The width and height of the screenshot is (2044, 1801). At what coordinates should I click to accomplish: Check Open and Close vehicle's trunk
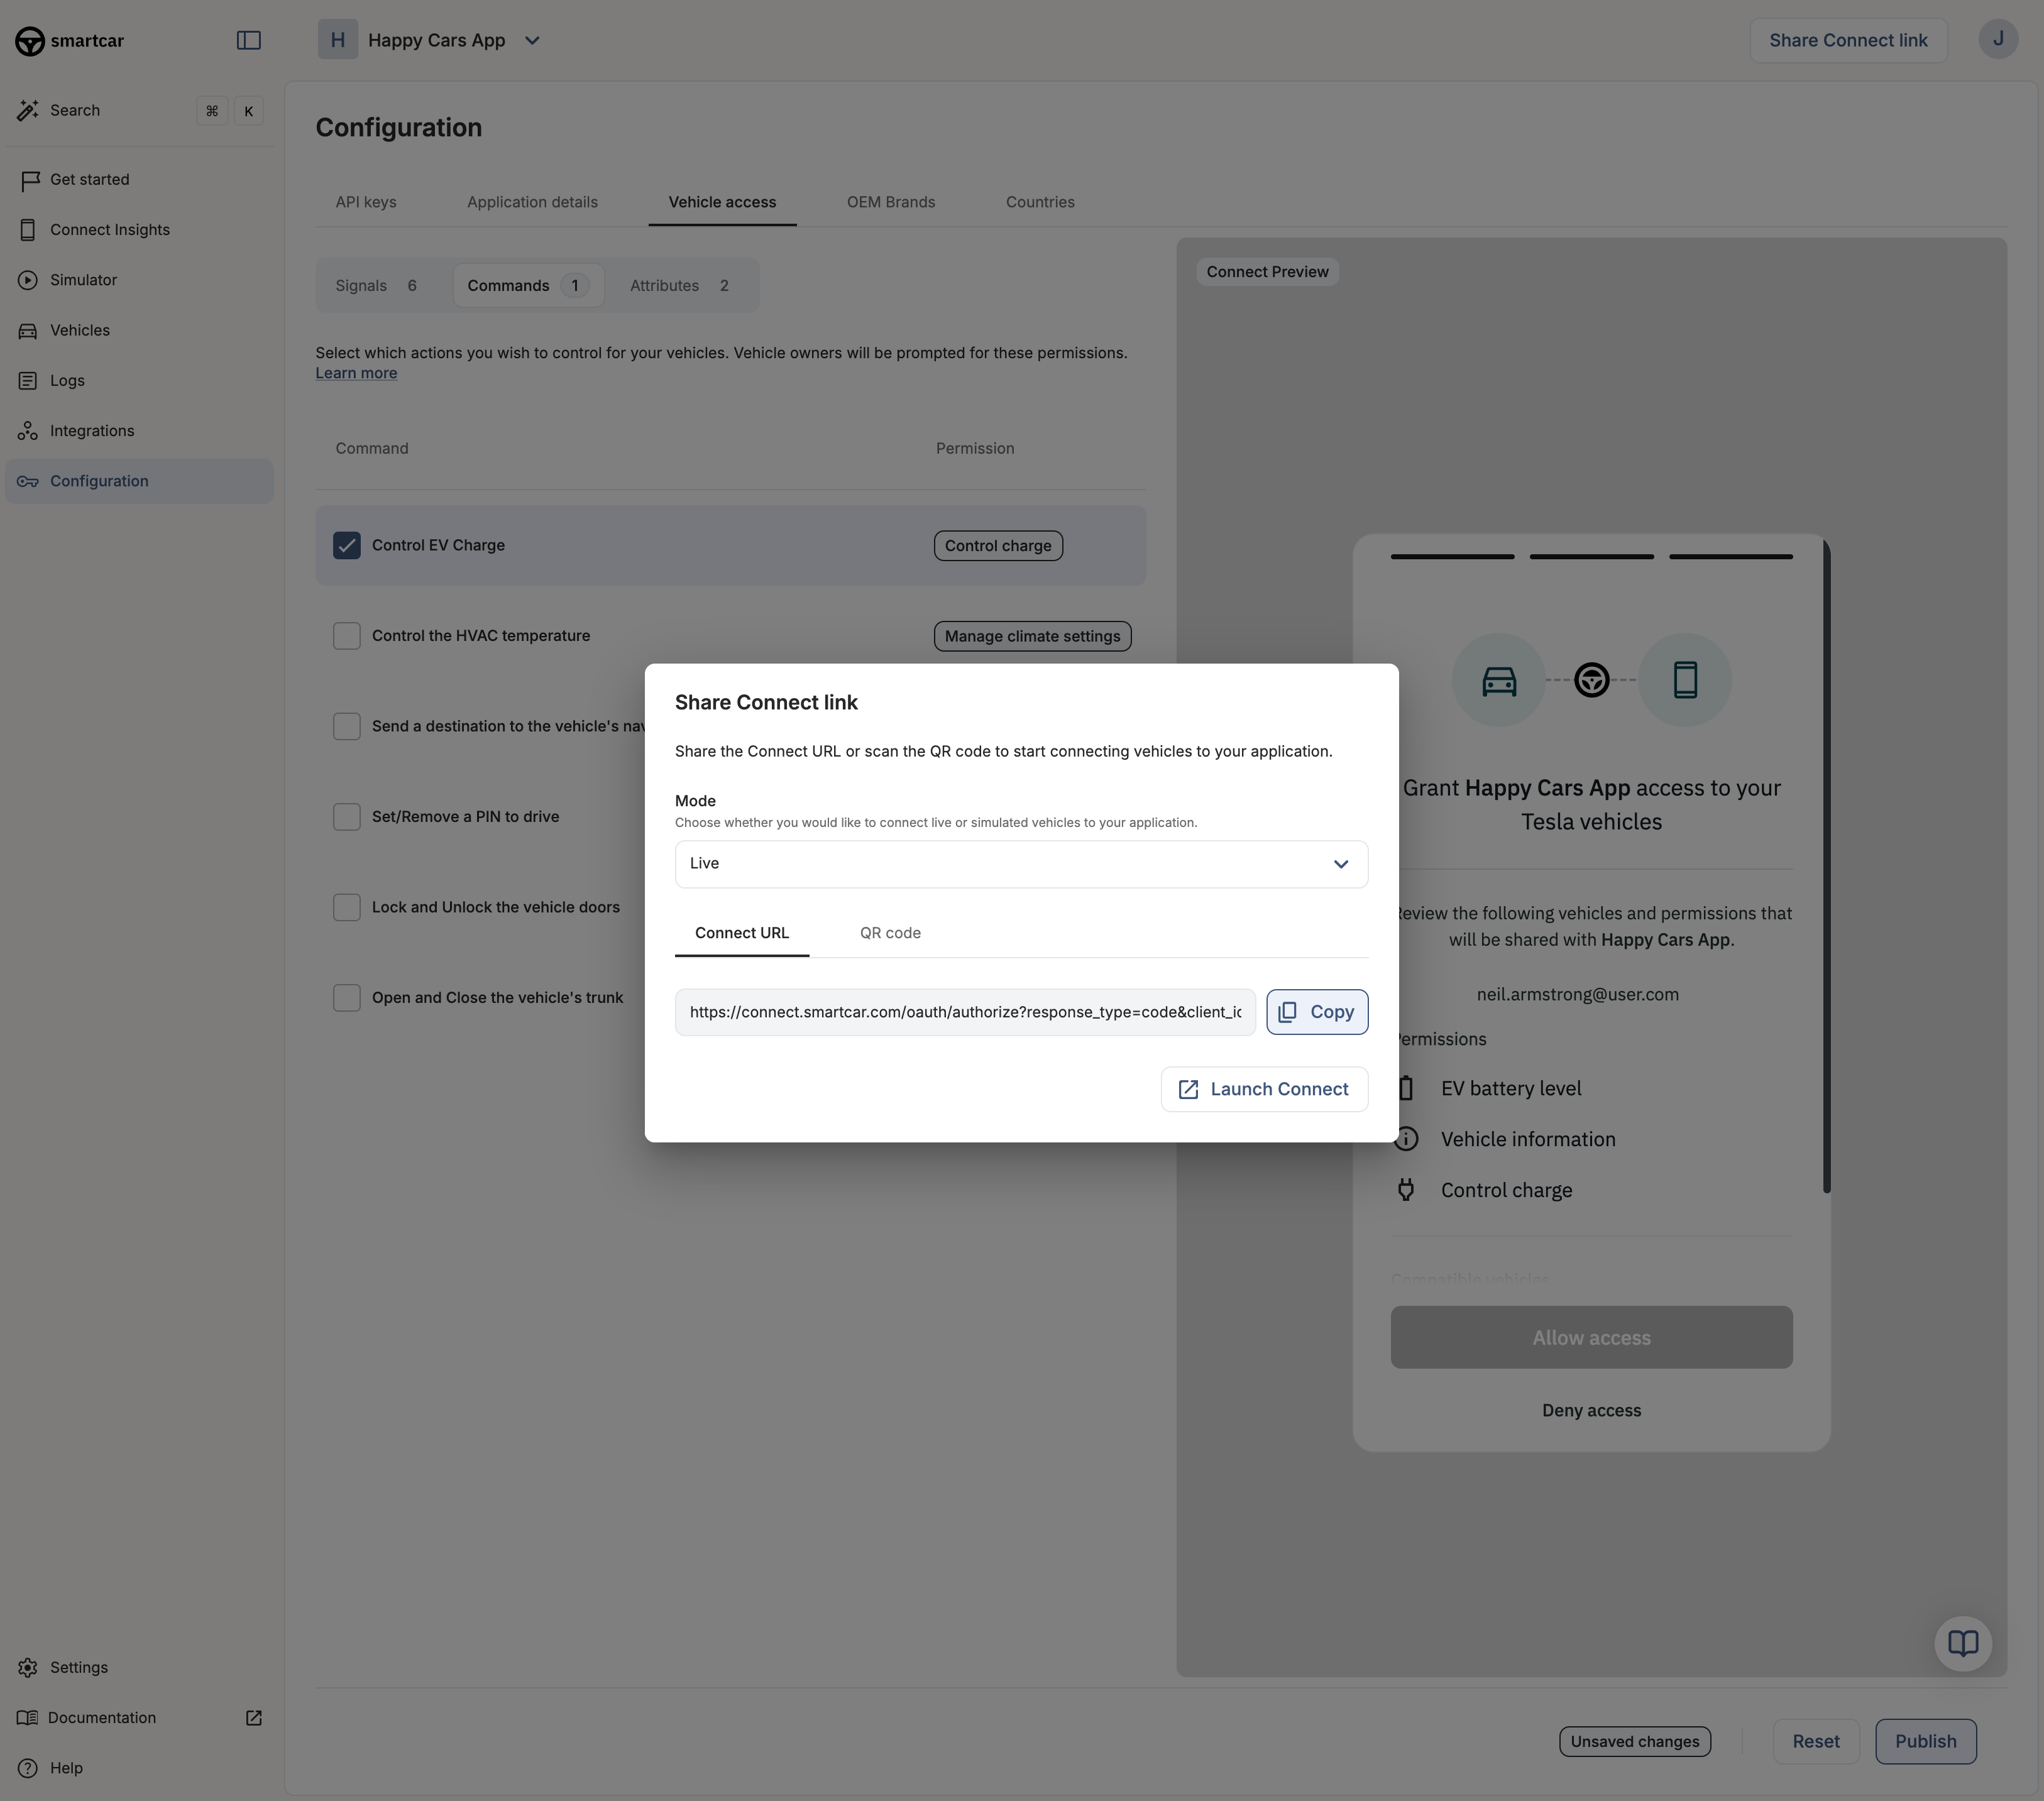(346, 998)
